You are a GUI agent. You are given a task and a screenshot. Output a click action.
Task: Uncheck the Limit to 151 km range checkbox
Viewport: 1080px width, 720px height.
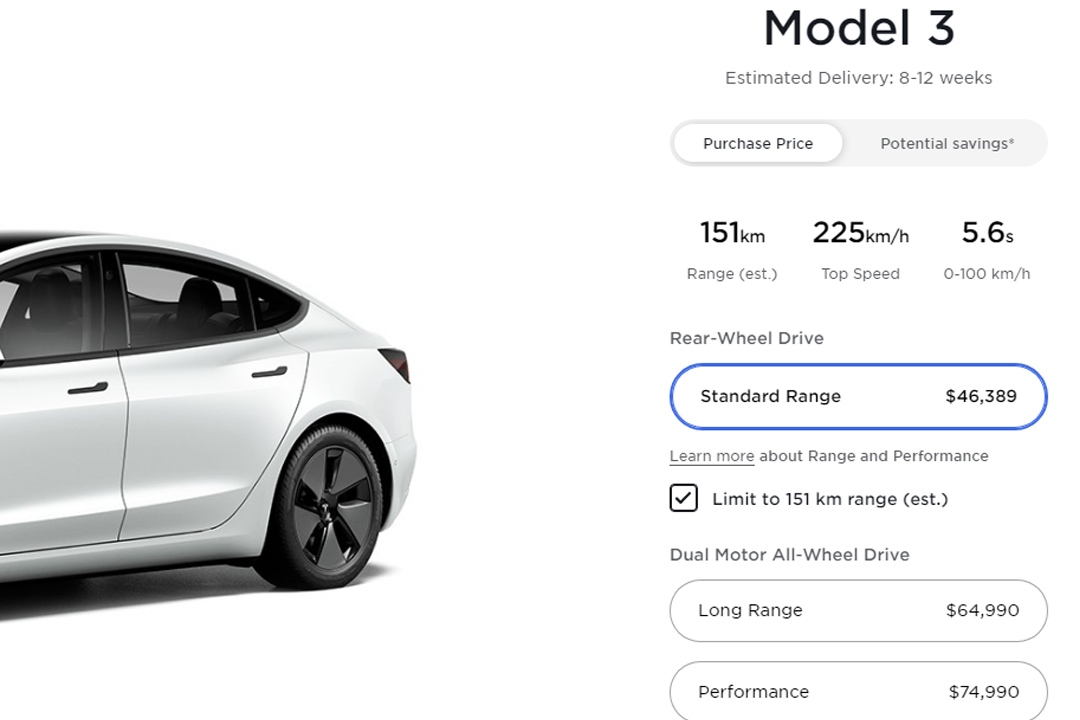684,498
